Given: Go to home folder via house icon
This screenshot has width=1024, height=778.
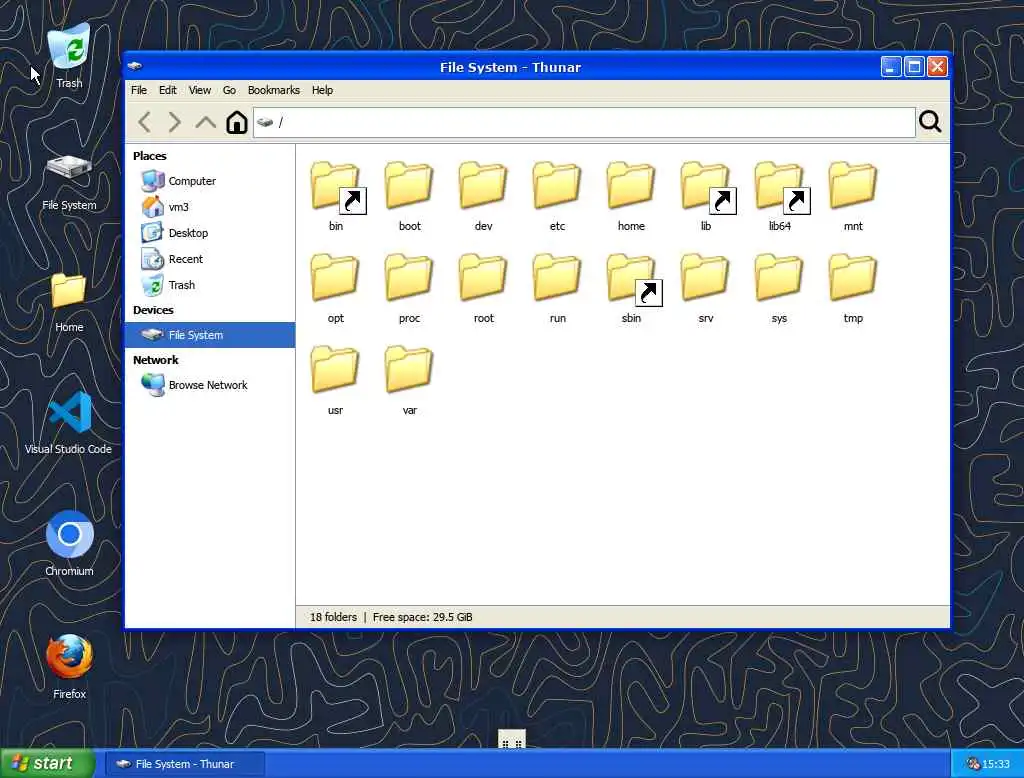Looking at the screenshot, I should pos(236,122).
